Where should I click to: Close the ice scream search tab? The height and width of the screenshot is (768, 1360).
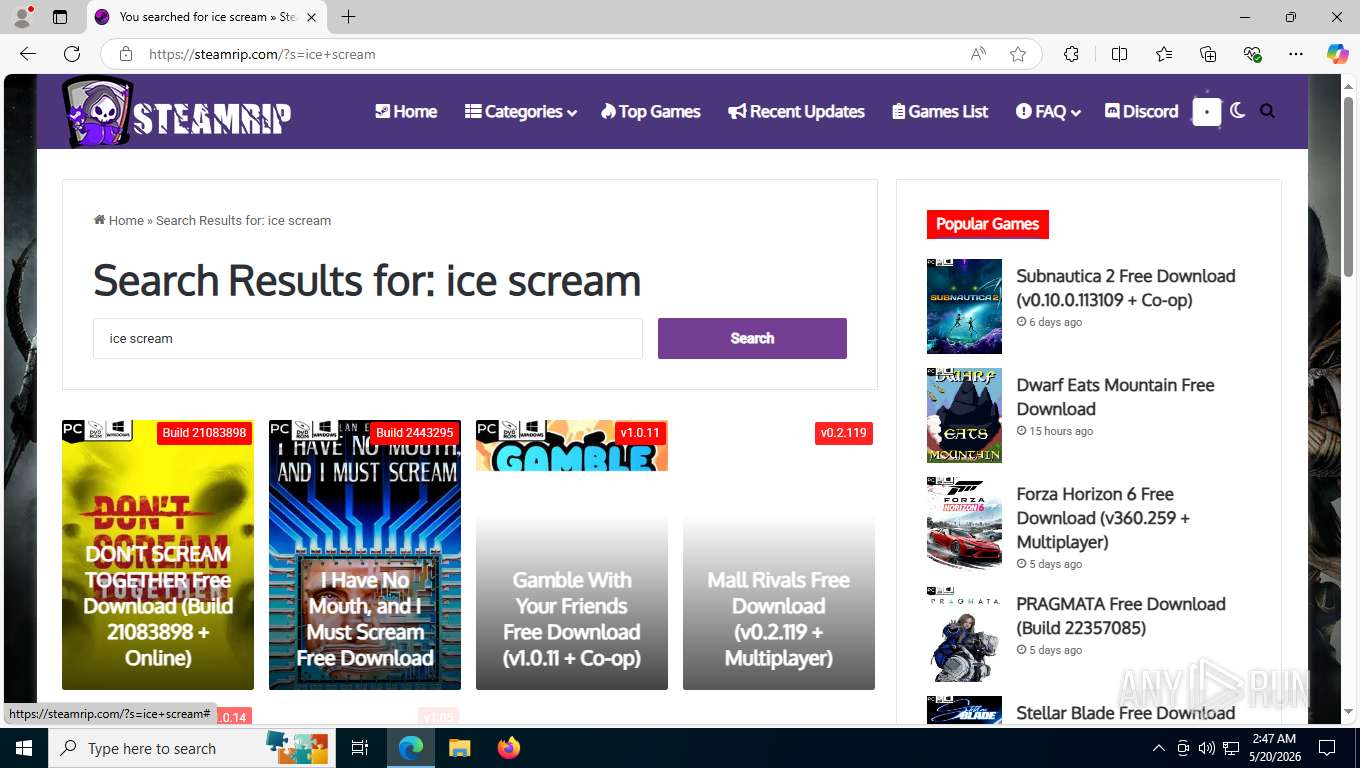pos(311,17)
